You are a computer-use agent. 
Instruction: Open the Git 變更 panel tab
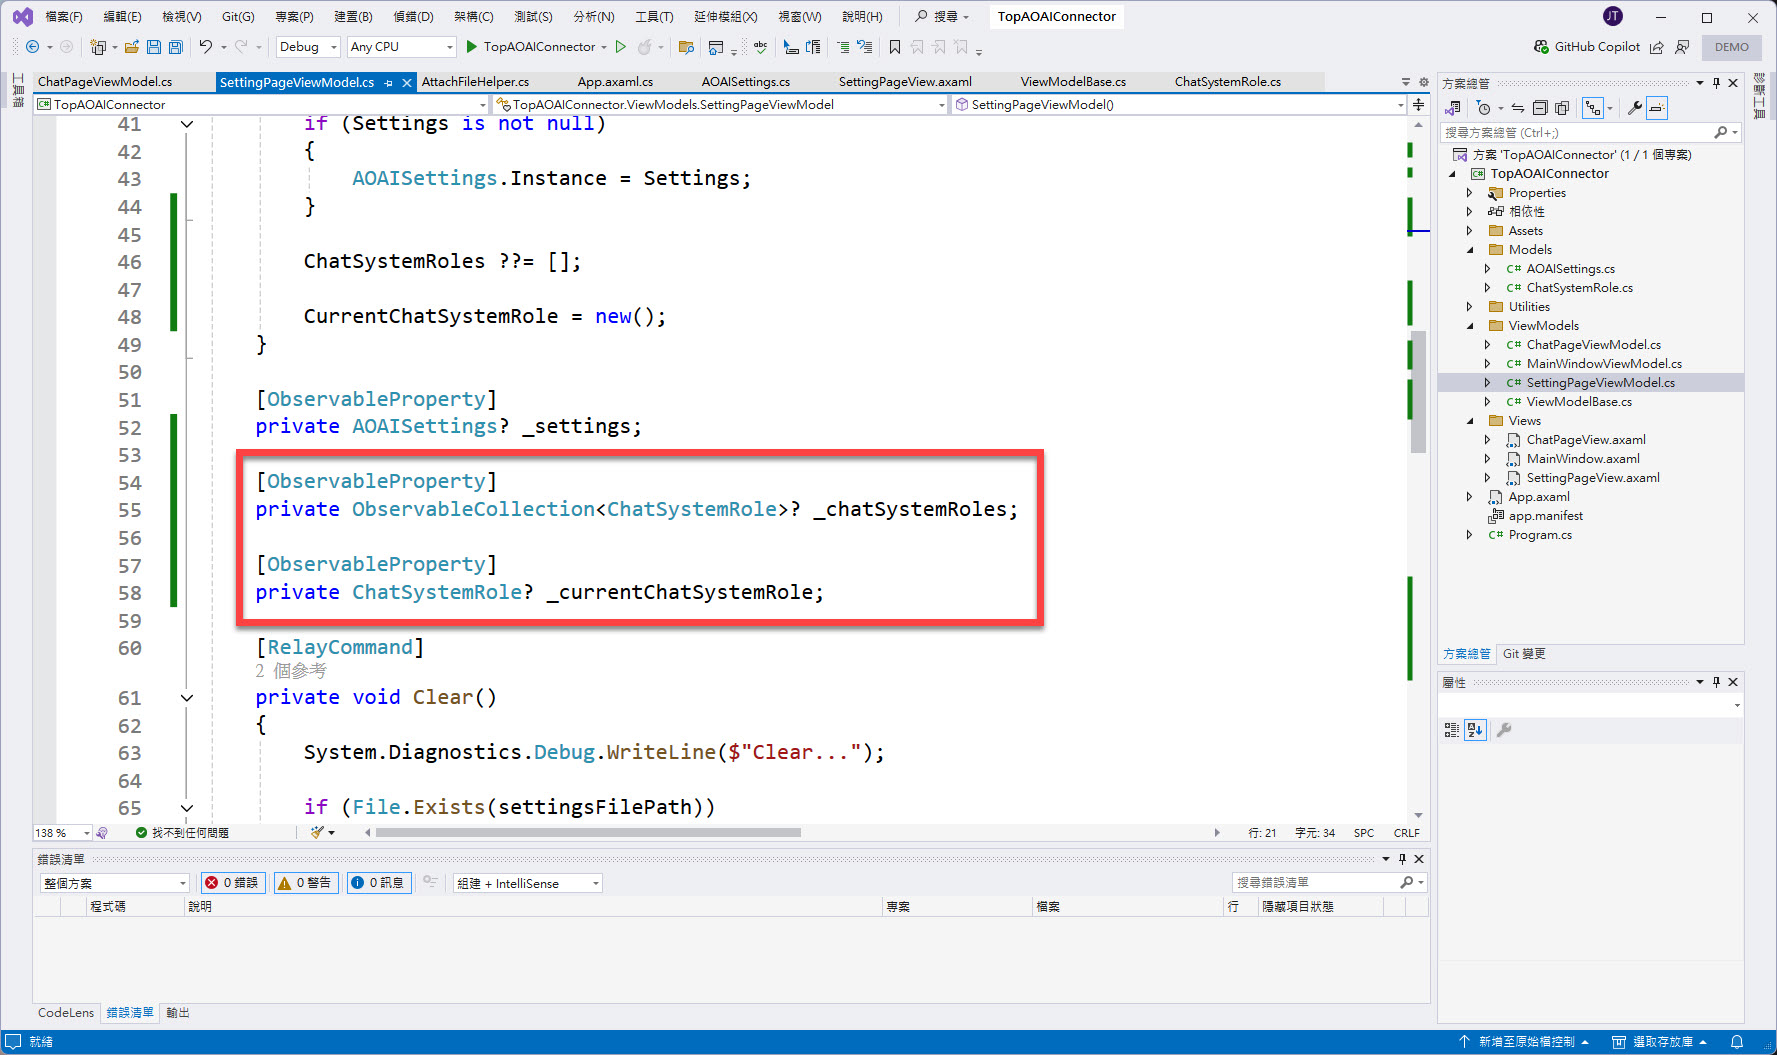(1524, 654)
